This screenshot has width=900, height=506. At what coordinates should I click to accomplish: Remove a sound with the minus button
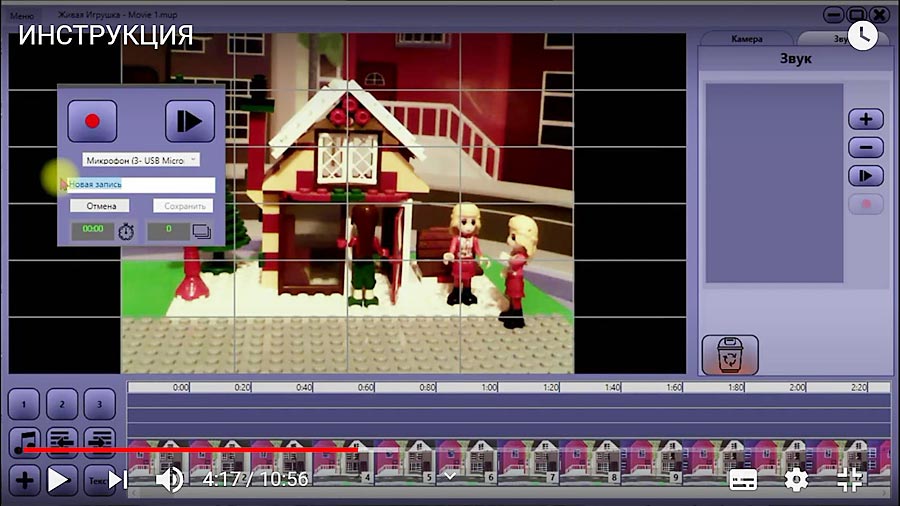865,147
